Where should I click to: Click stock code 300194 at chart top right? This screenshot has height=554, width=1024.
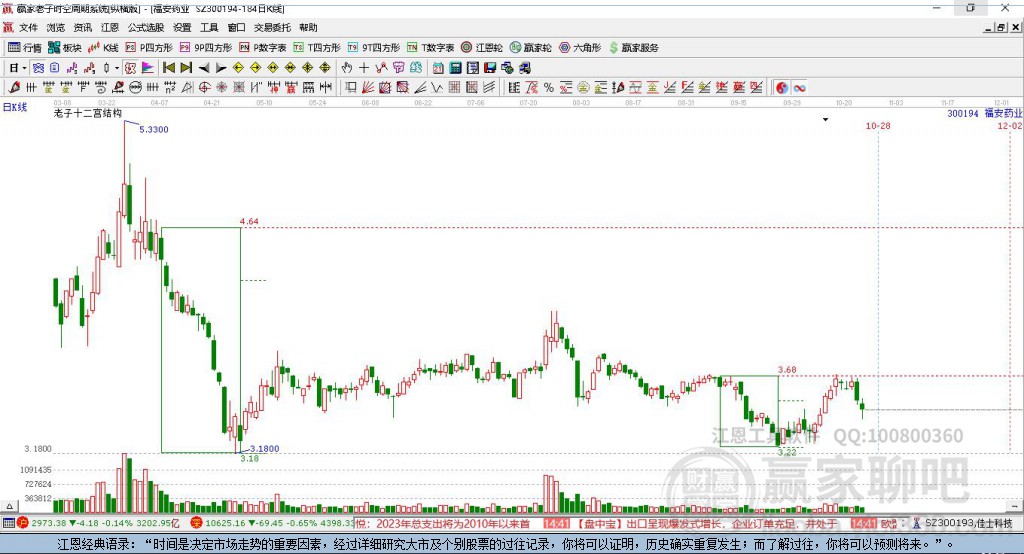click(963, 114)
